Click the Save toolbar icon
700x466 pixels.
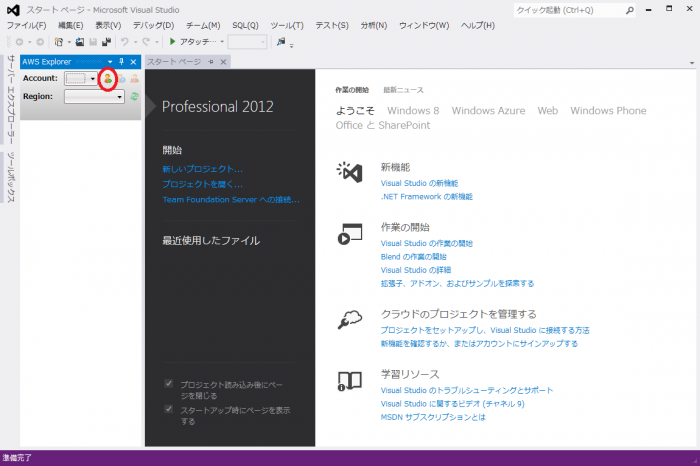coord(93,42)
